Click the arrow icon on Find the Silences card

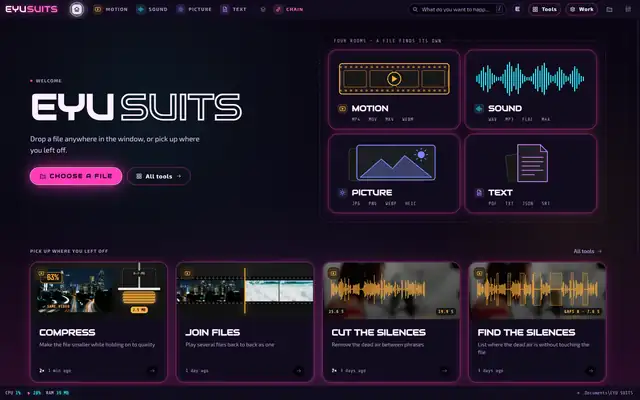click(x=591, y=371)
